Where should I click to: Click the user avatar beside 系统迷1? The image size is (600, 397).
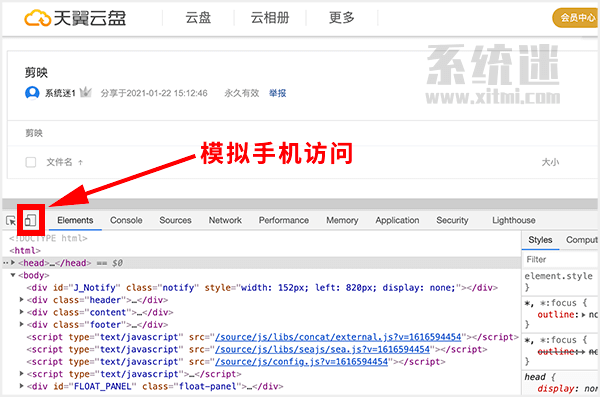[x=32, y=93]
